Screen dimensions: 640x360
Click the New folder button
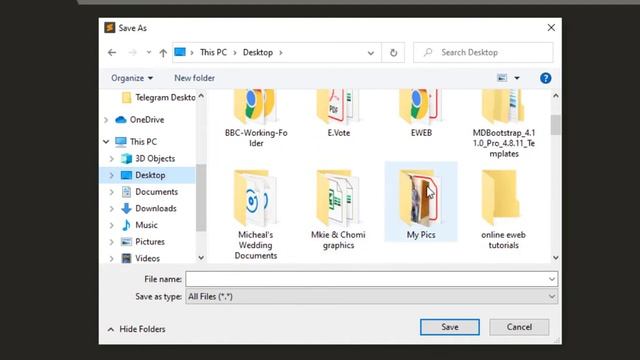coord(194,78)
